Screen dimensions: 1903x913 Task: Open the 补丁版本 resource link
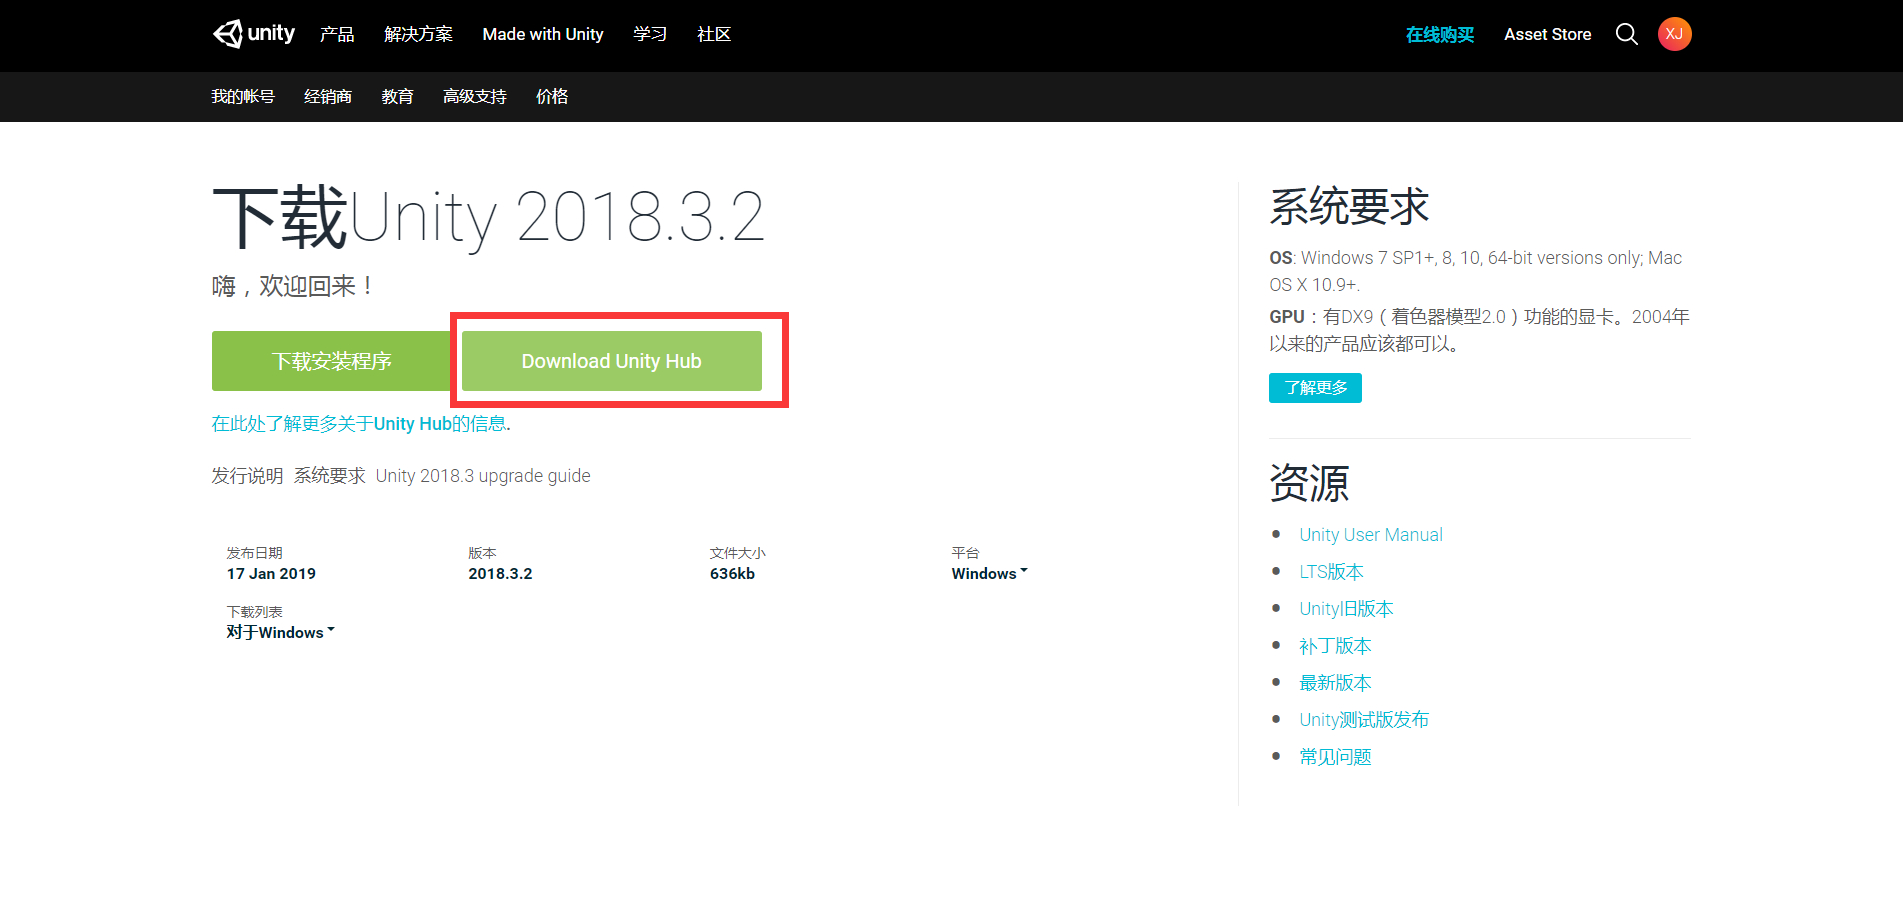[1335, 646]
